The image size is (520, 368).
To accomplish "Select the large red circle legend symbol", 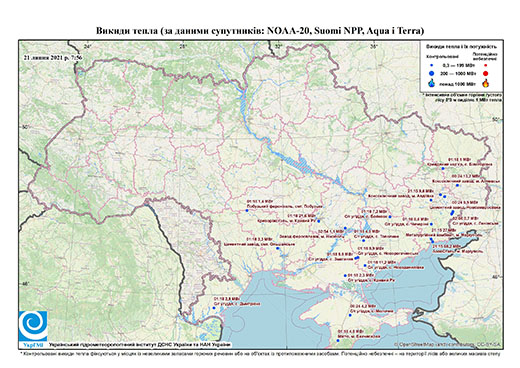I will tap(485, 74).
